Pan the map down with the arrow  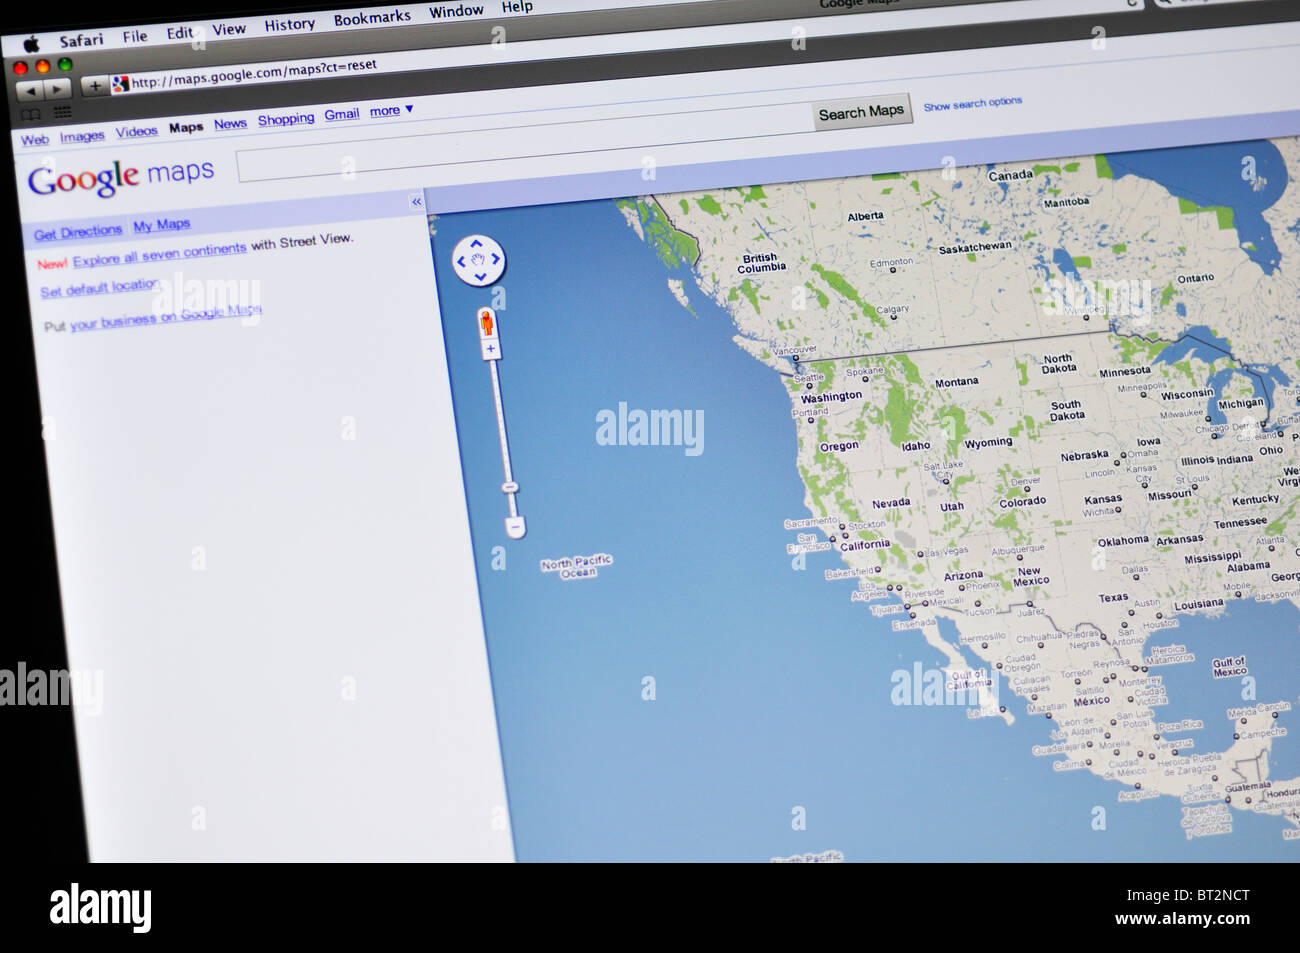(481, 277)
